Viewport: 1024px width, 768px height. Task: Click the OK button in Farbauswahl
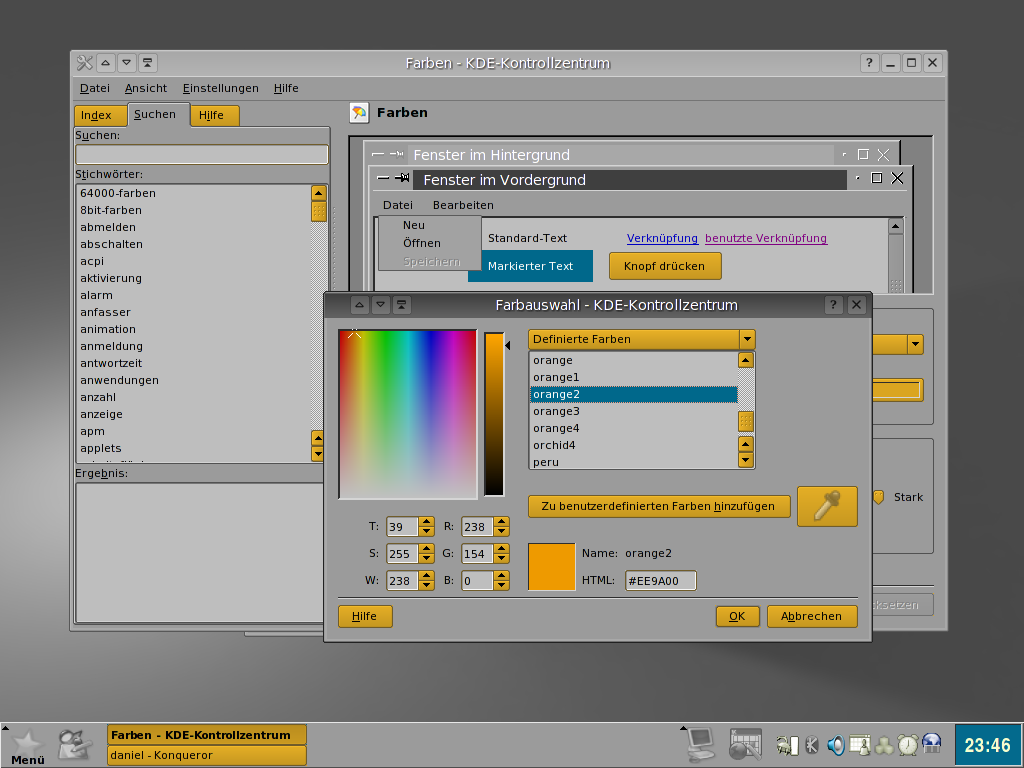(737, 616)
